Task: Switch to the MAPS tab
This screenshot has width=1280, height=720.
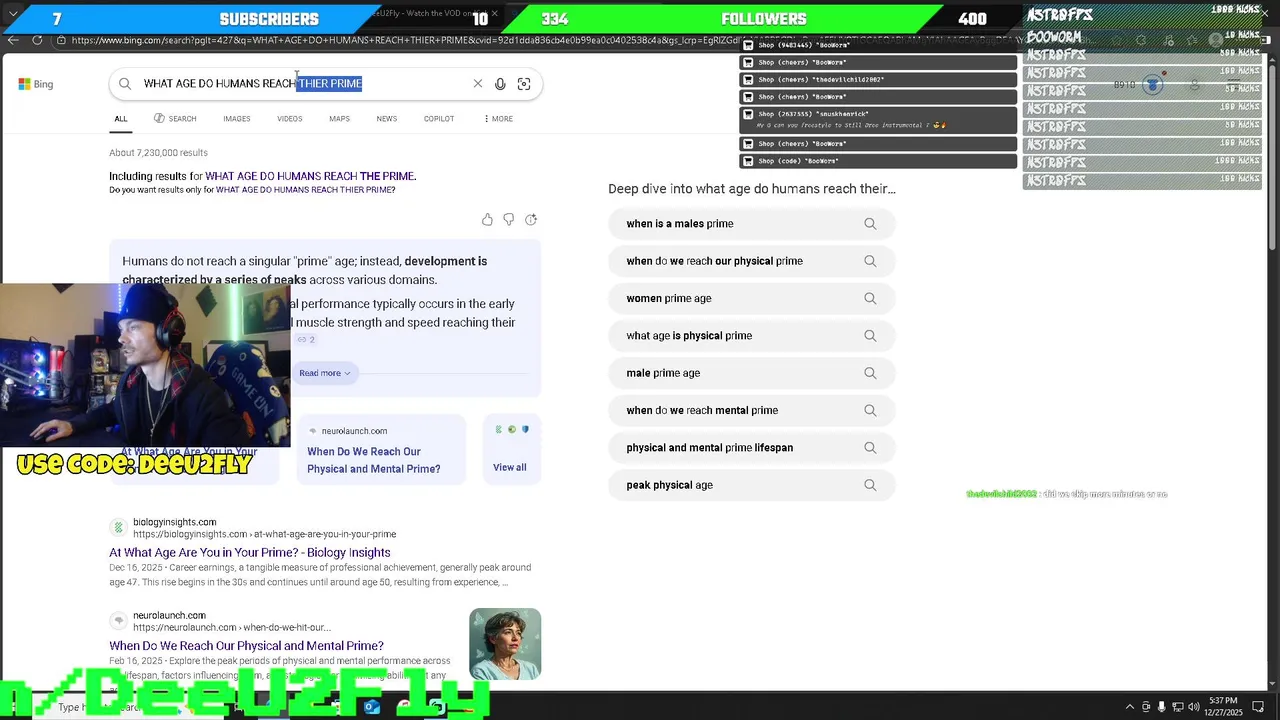Action: 340,119
